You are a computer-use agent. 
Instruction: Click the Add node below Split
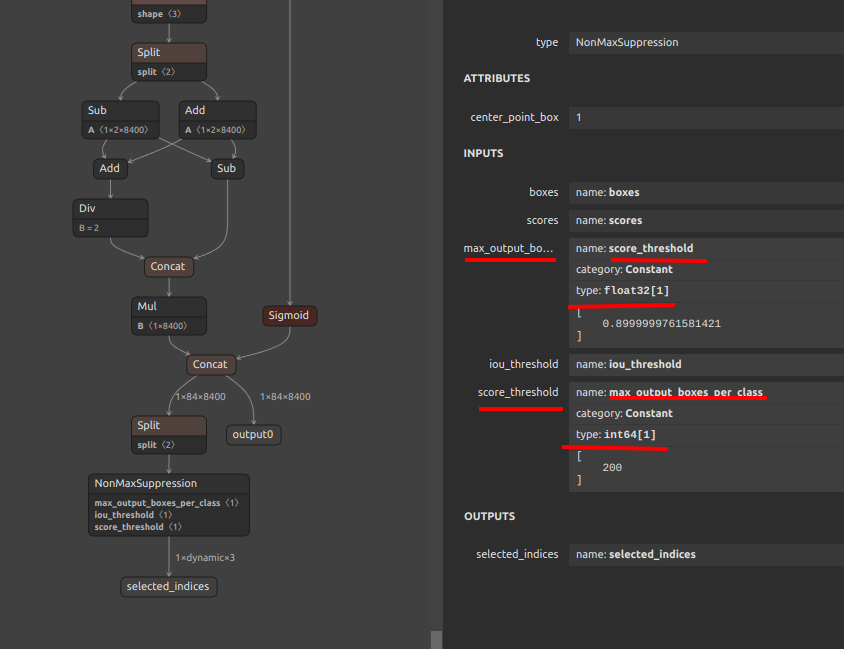tap(109, 168)
